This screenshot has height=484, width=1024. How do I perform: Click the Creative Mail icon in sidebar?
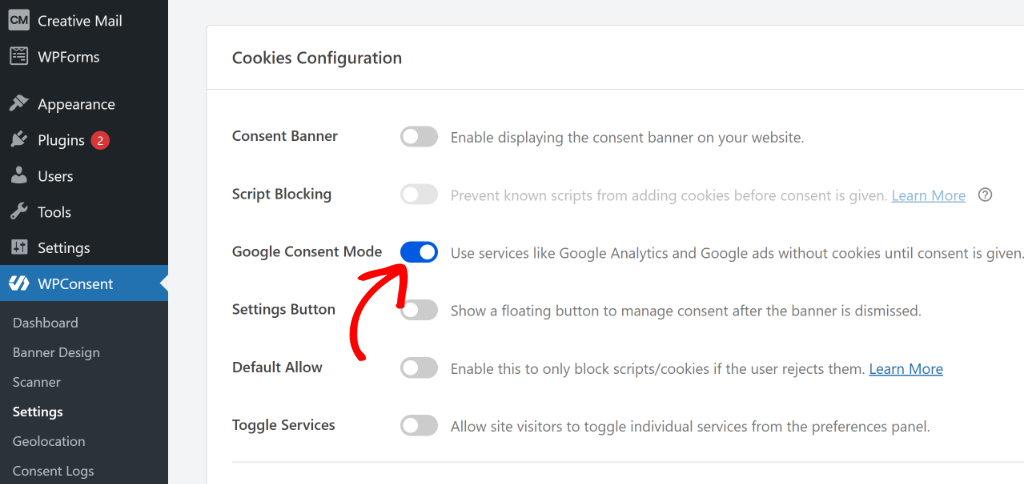pyautogui.click(x=19, y=20)
